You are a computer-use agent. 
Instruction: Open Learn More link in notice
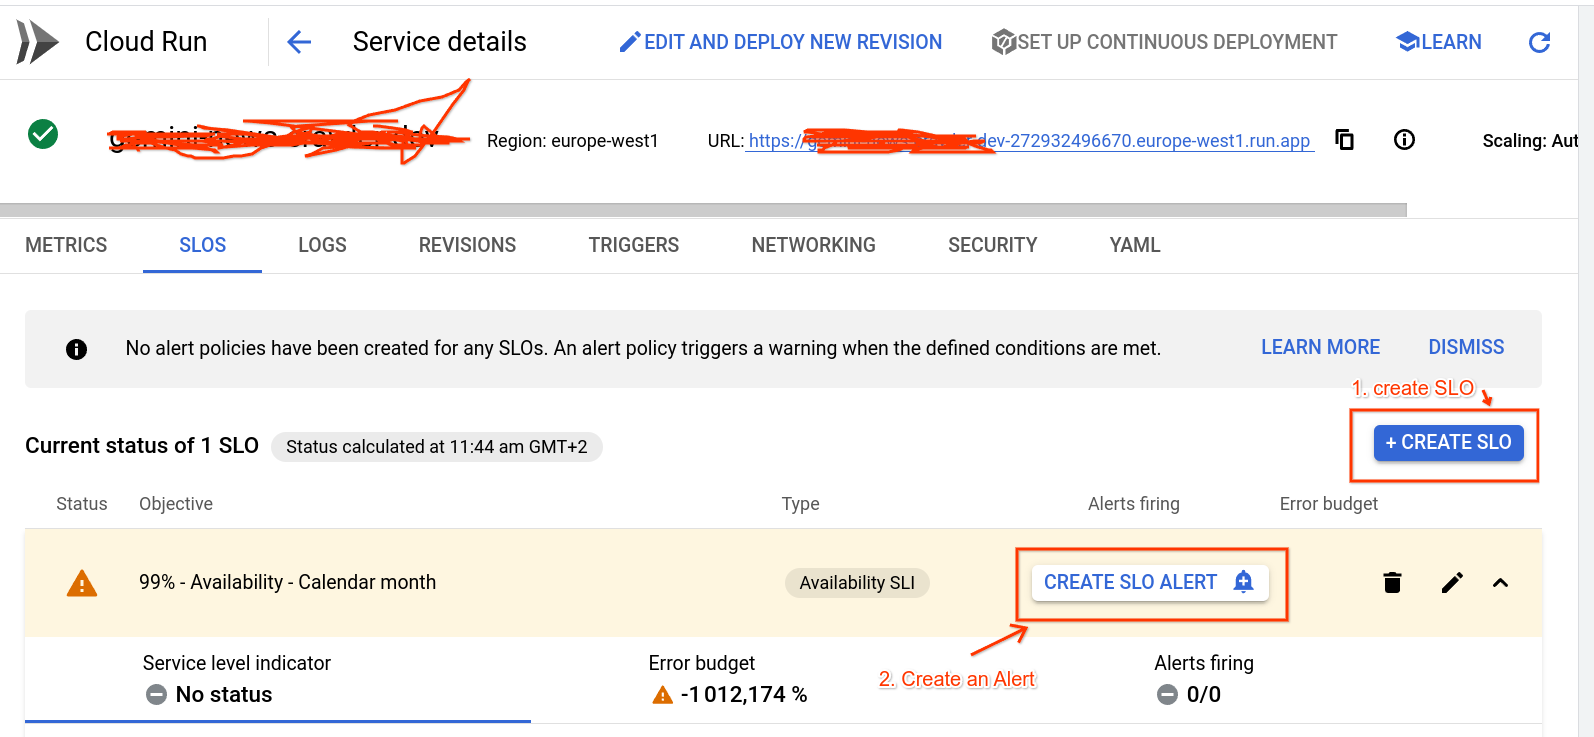1320,347
